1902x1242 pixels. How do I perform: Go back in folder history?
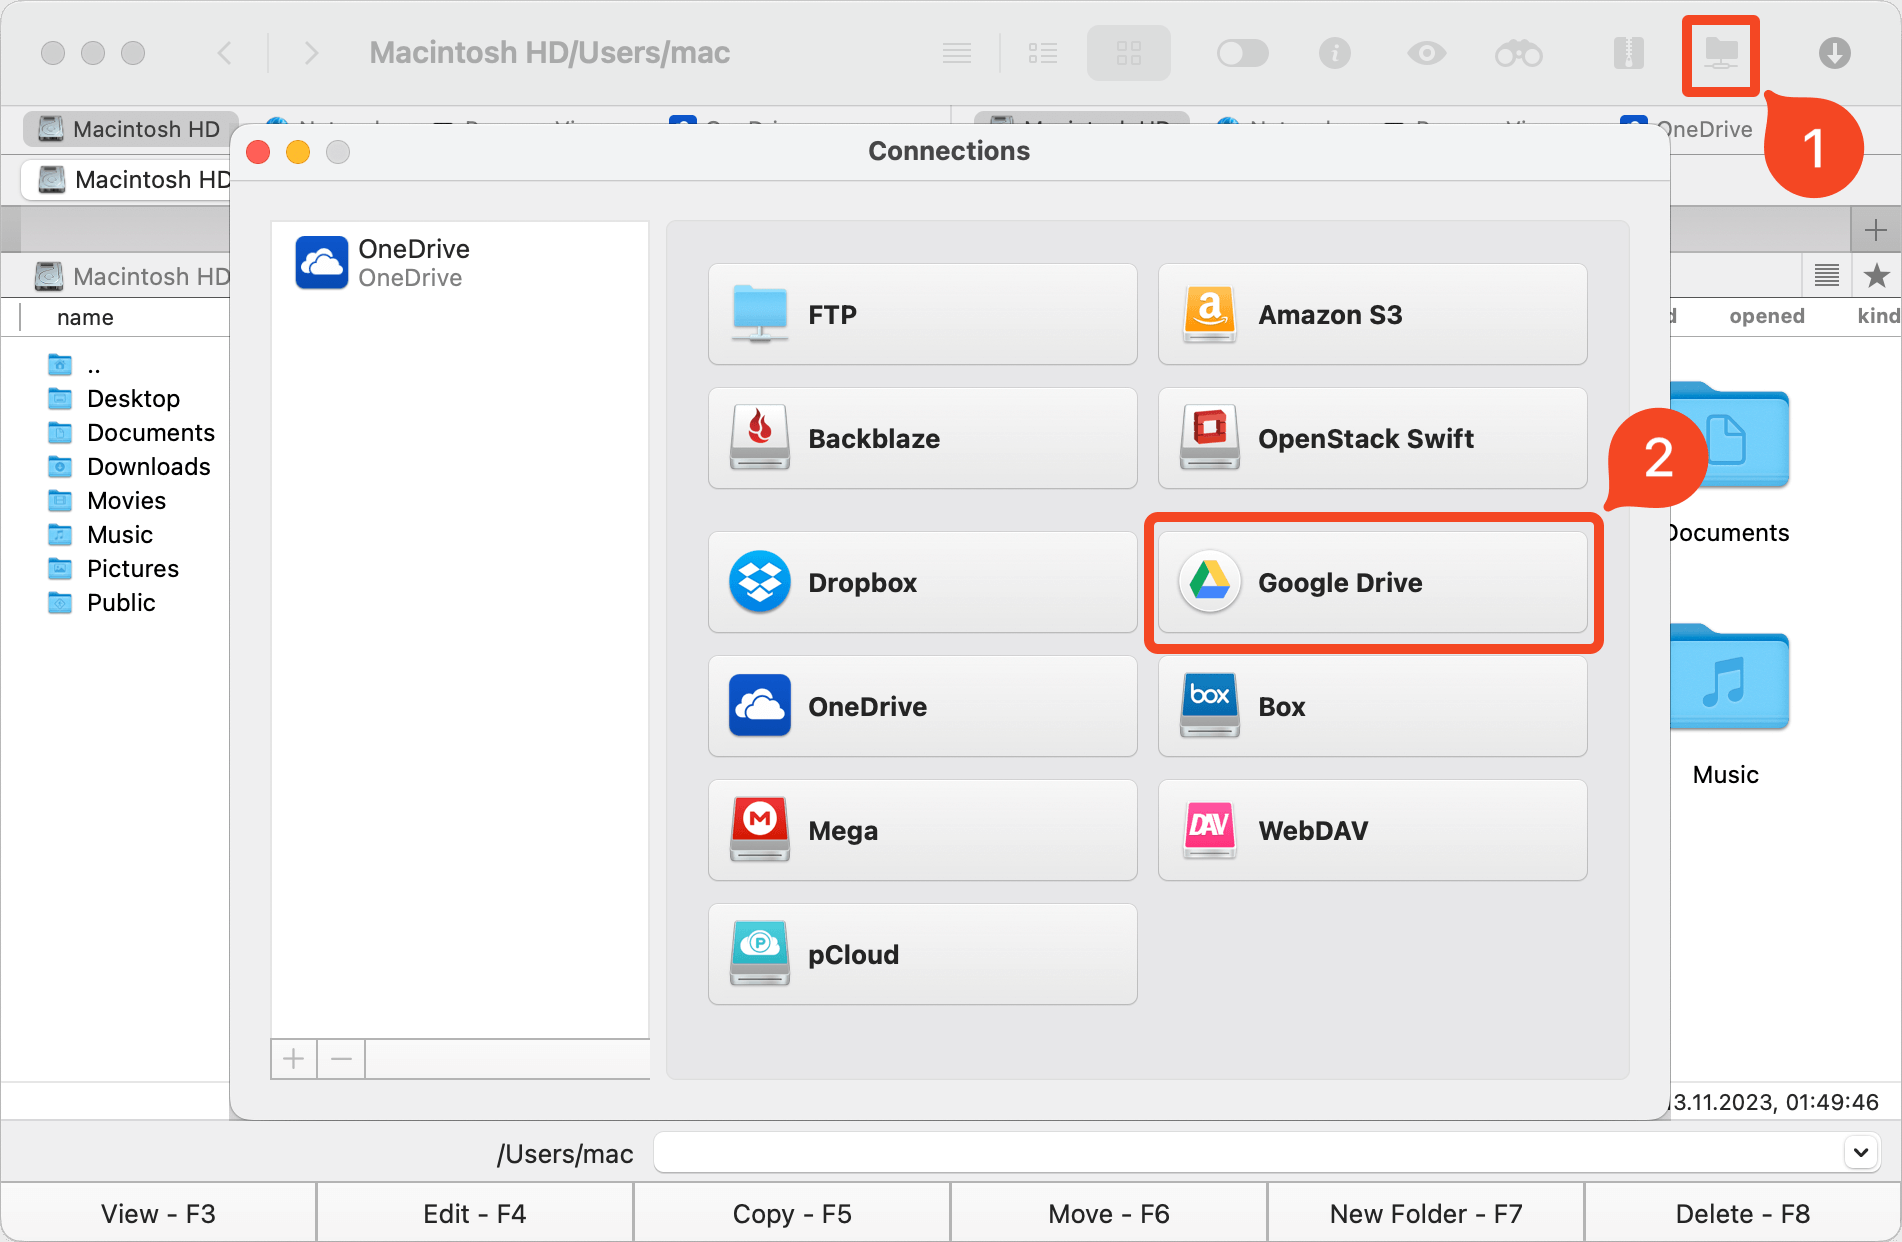point(225,53)
